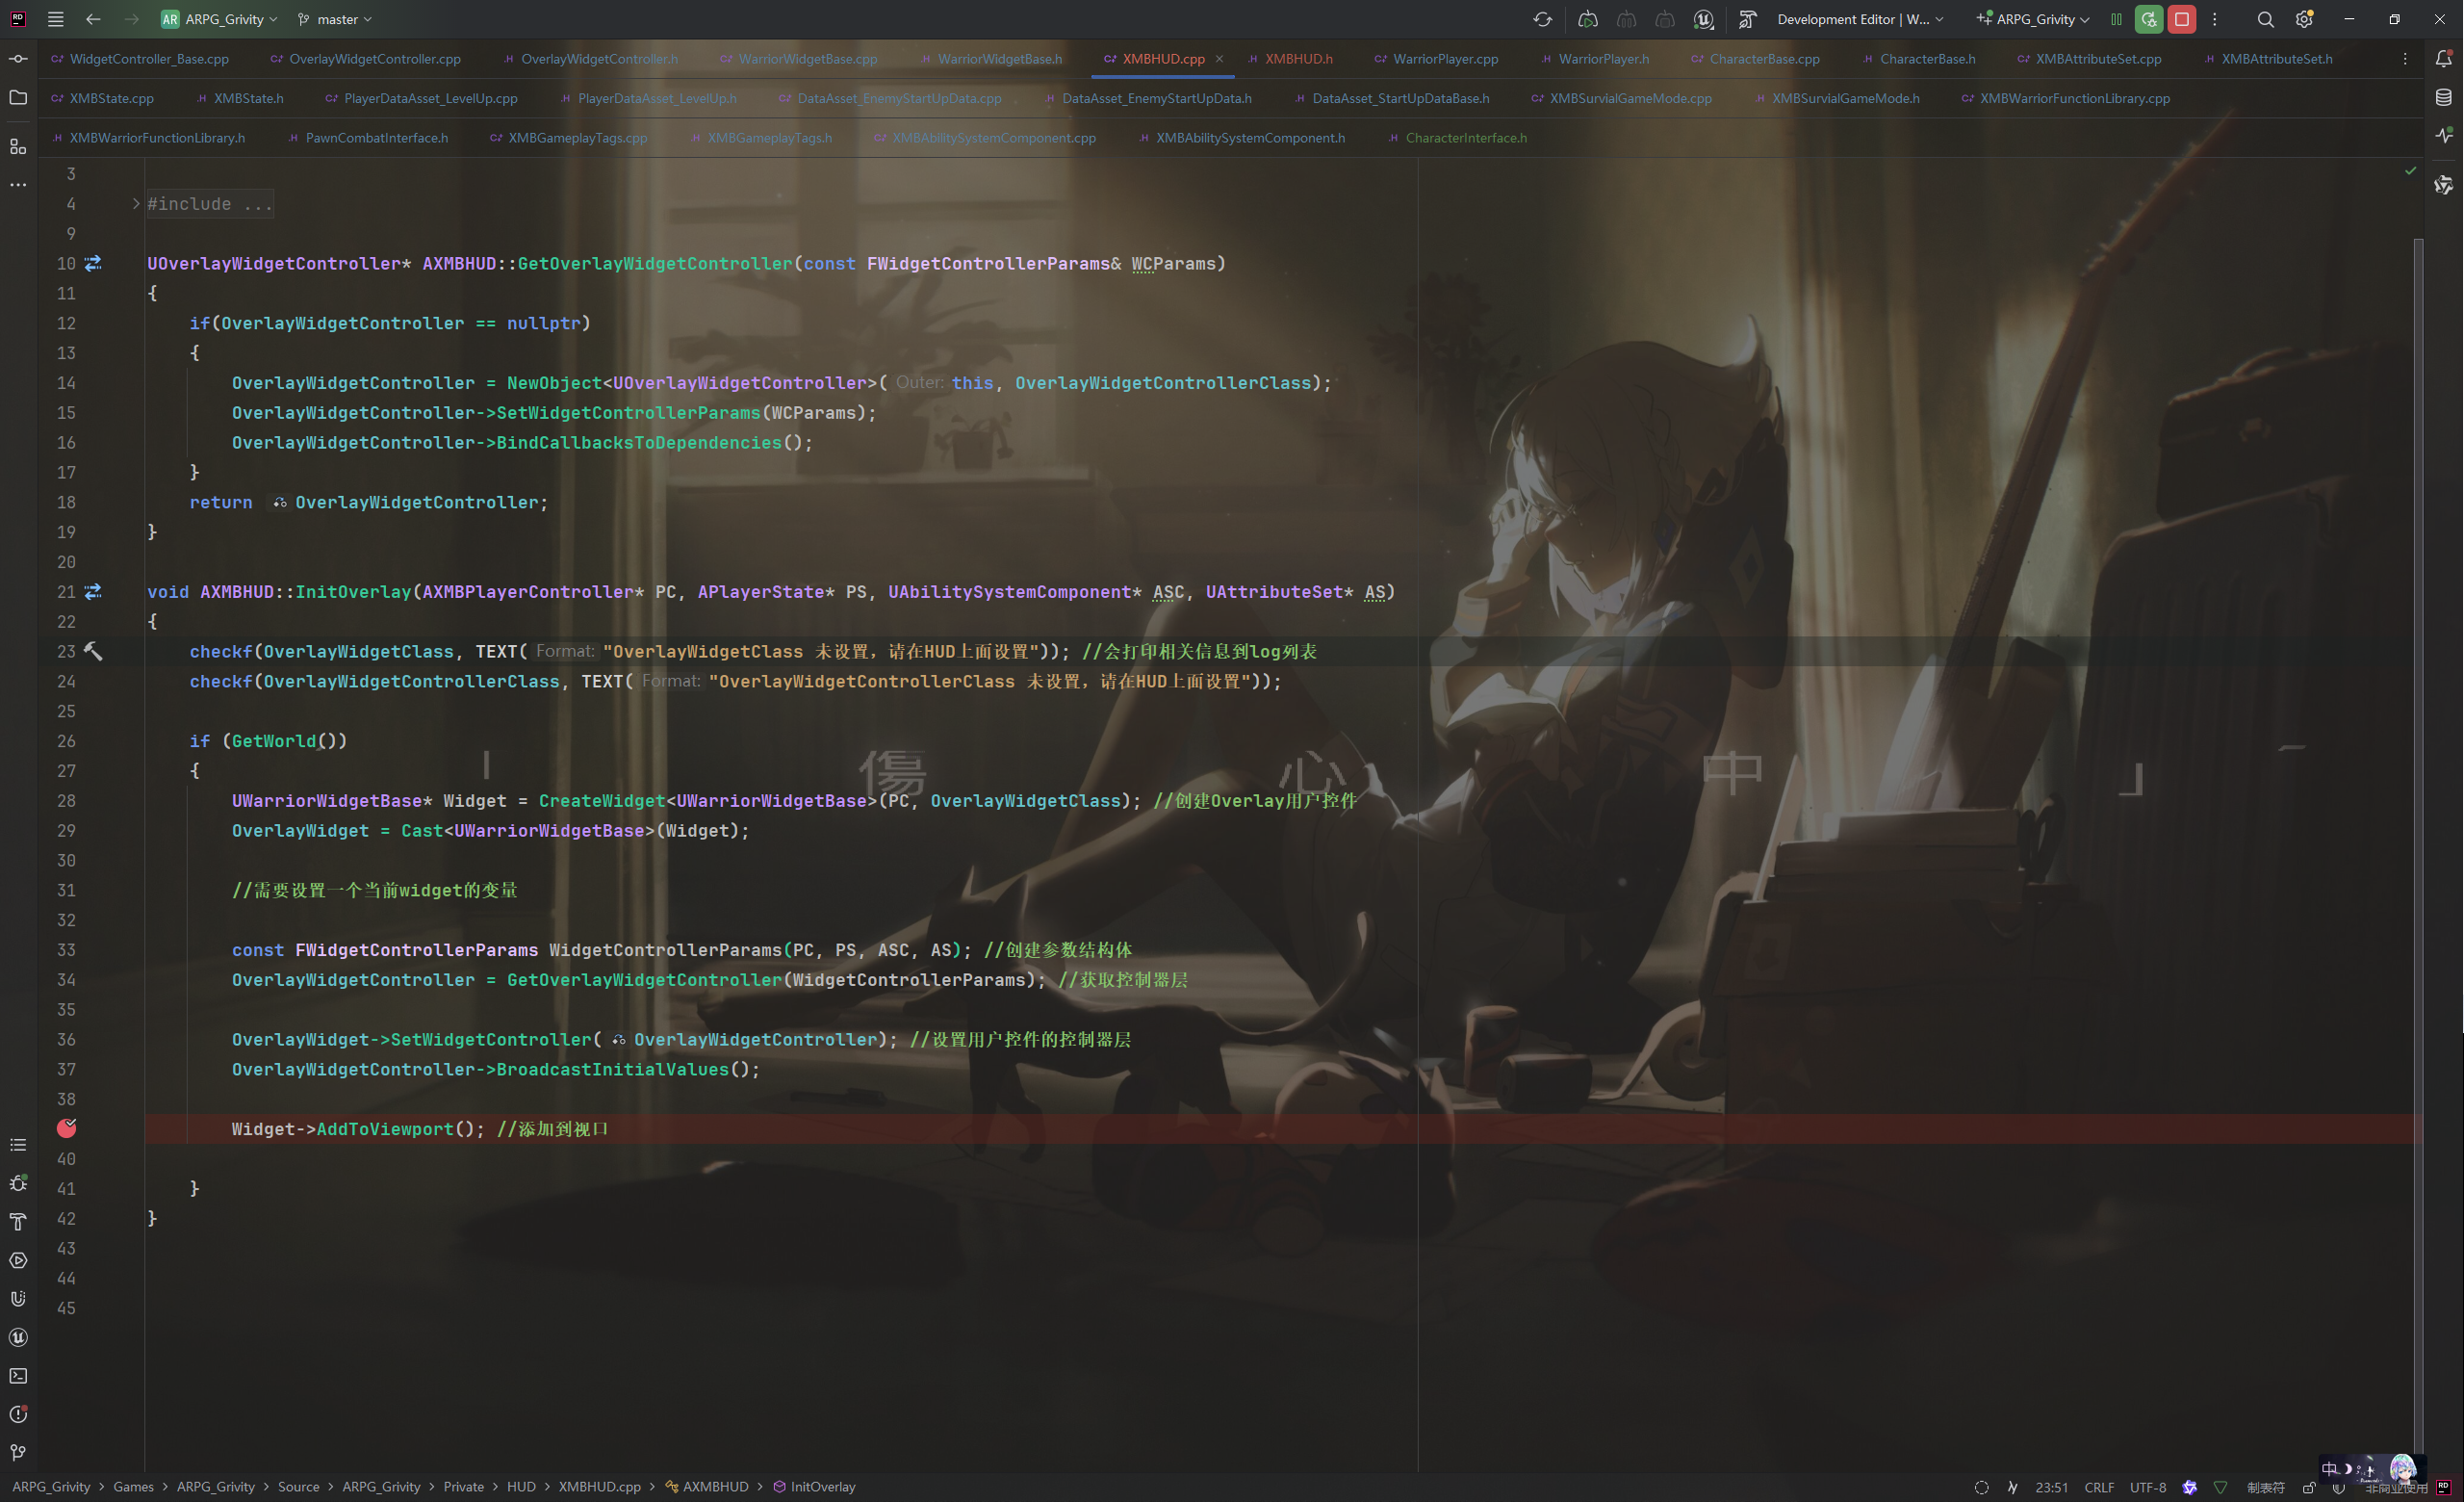
Task: Click the Outer: inlay hint on line 14
Action: tap(919, 383)
